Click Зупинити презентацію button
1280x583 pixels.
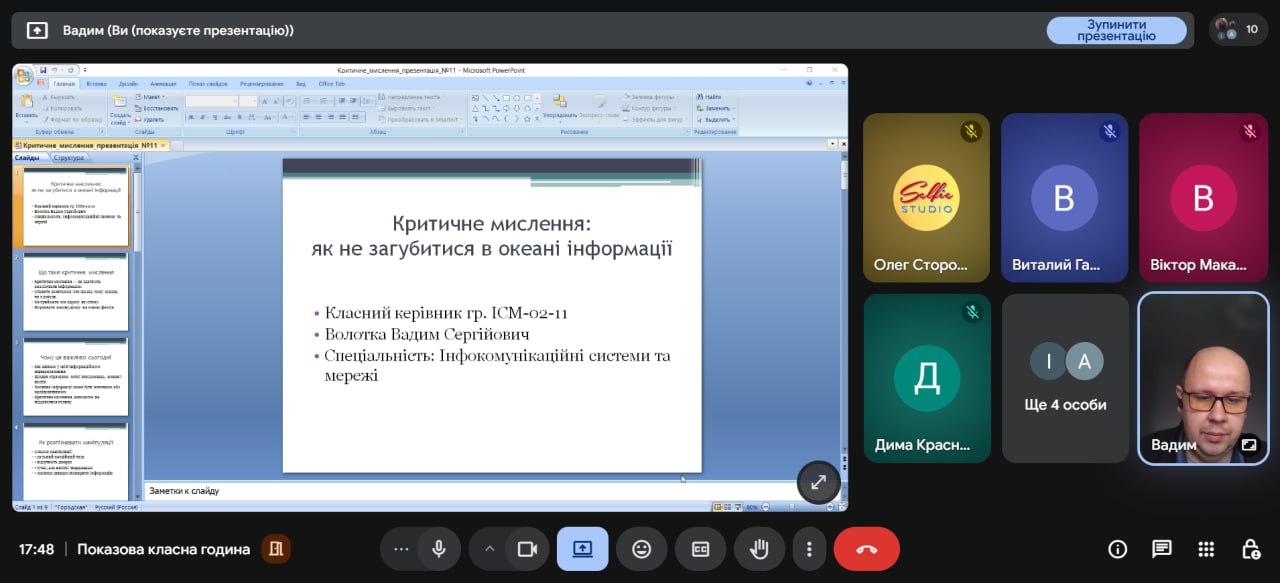(1116, 30)
